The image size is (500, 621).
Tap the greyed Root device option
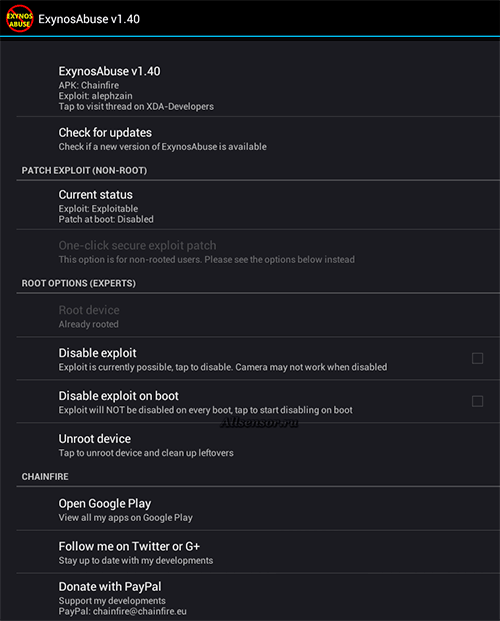258,316
